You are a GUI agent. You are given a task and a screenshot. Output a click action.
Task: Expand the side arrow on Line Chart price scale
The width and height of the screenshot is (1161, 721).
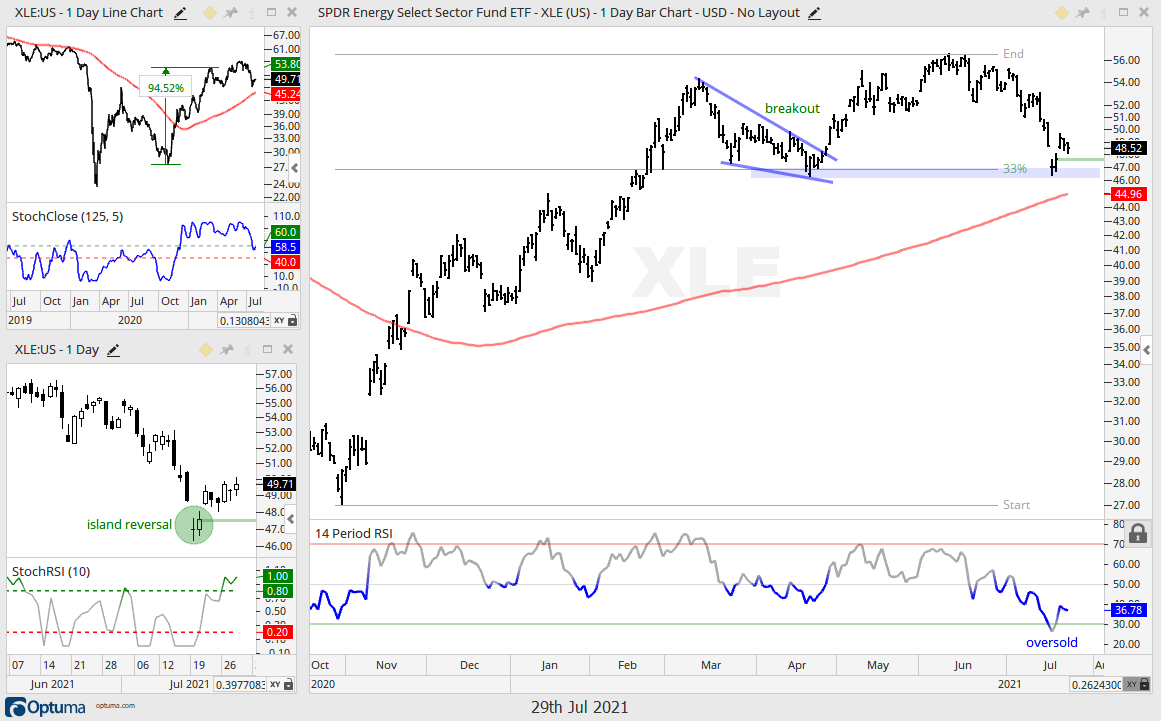point(295,168)
